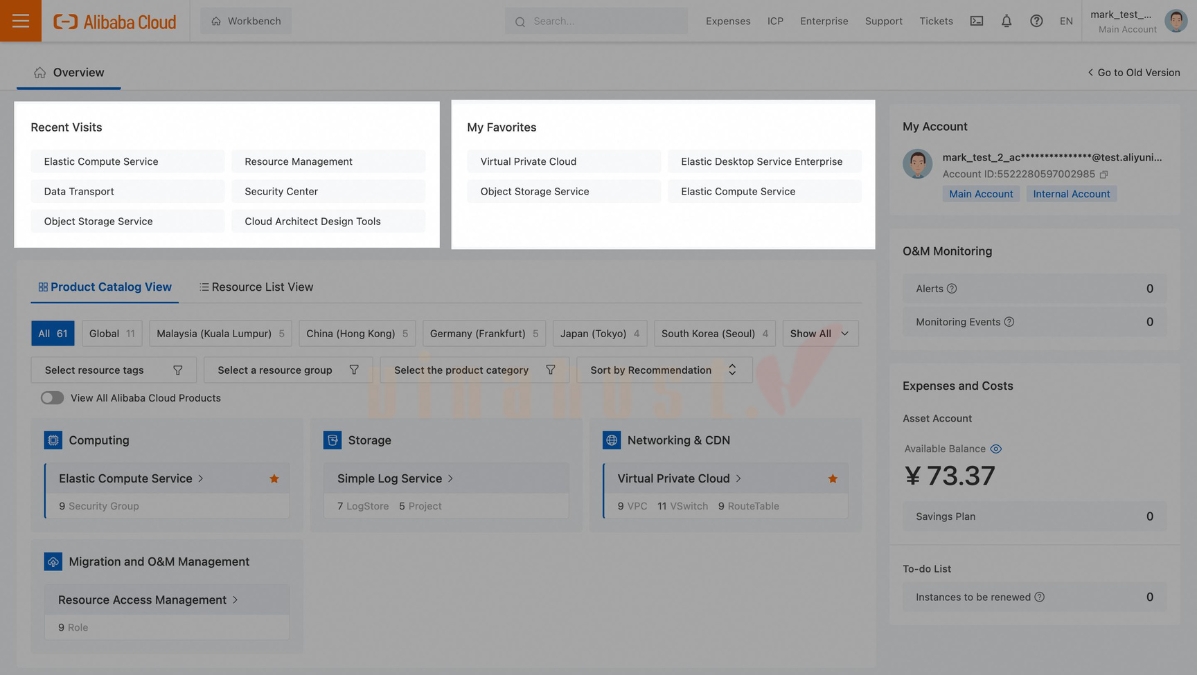The image size is (1200, 675).
Task: Click the Migration and O&M Management icon
Action: pyautogui.click(x=53, y=562)
